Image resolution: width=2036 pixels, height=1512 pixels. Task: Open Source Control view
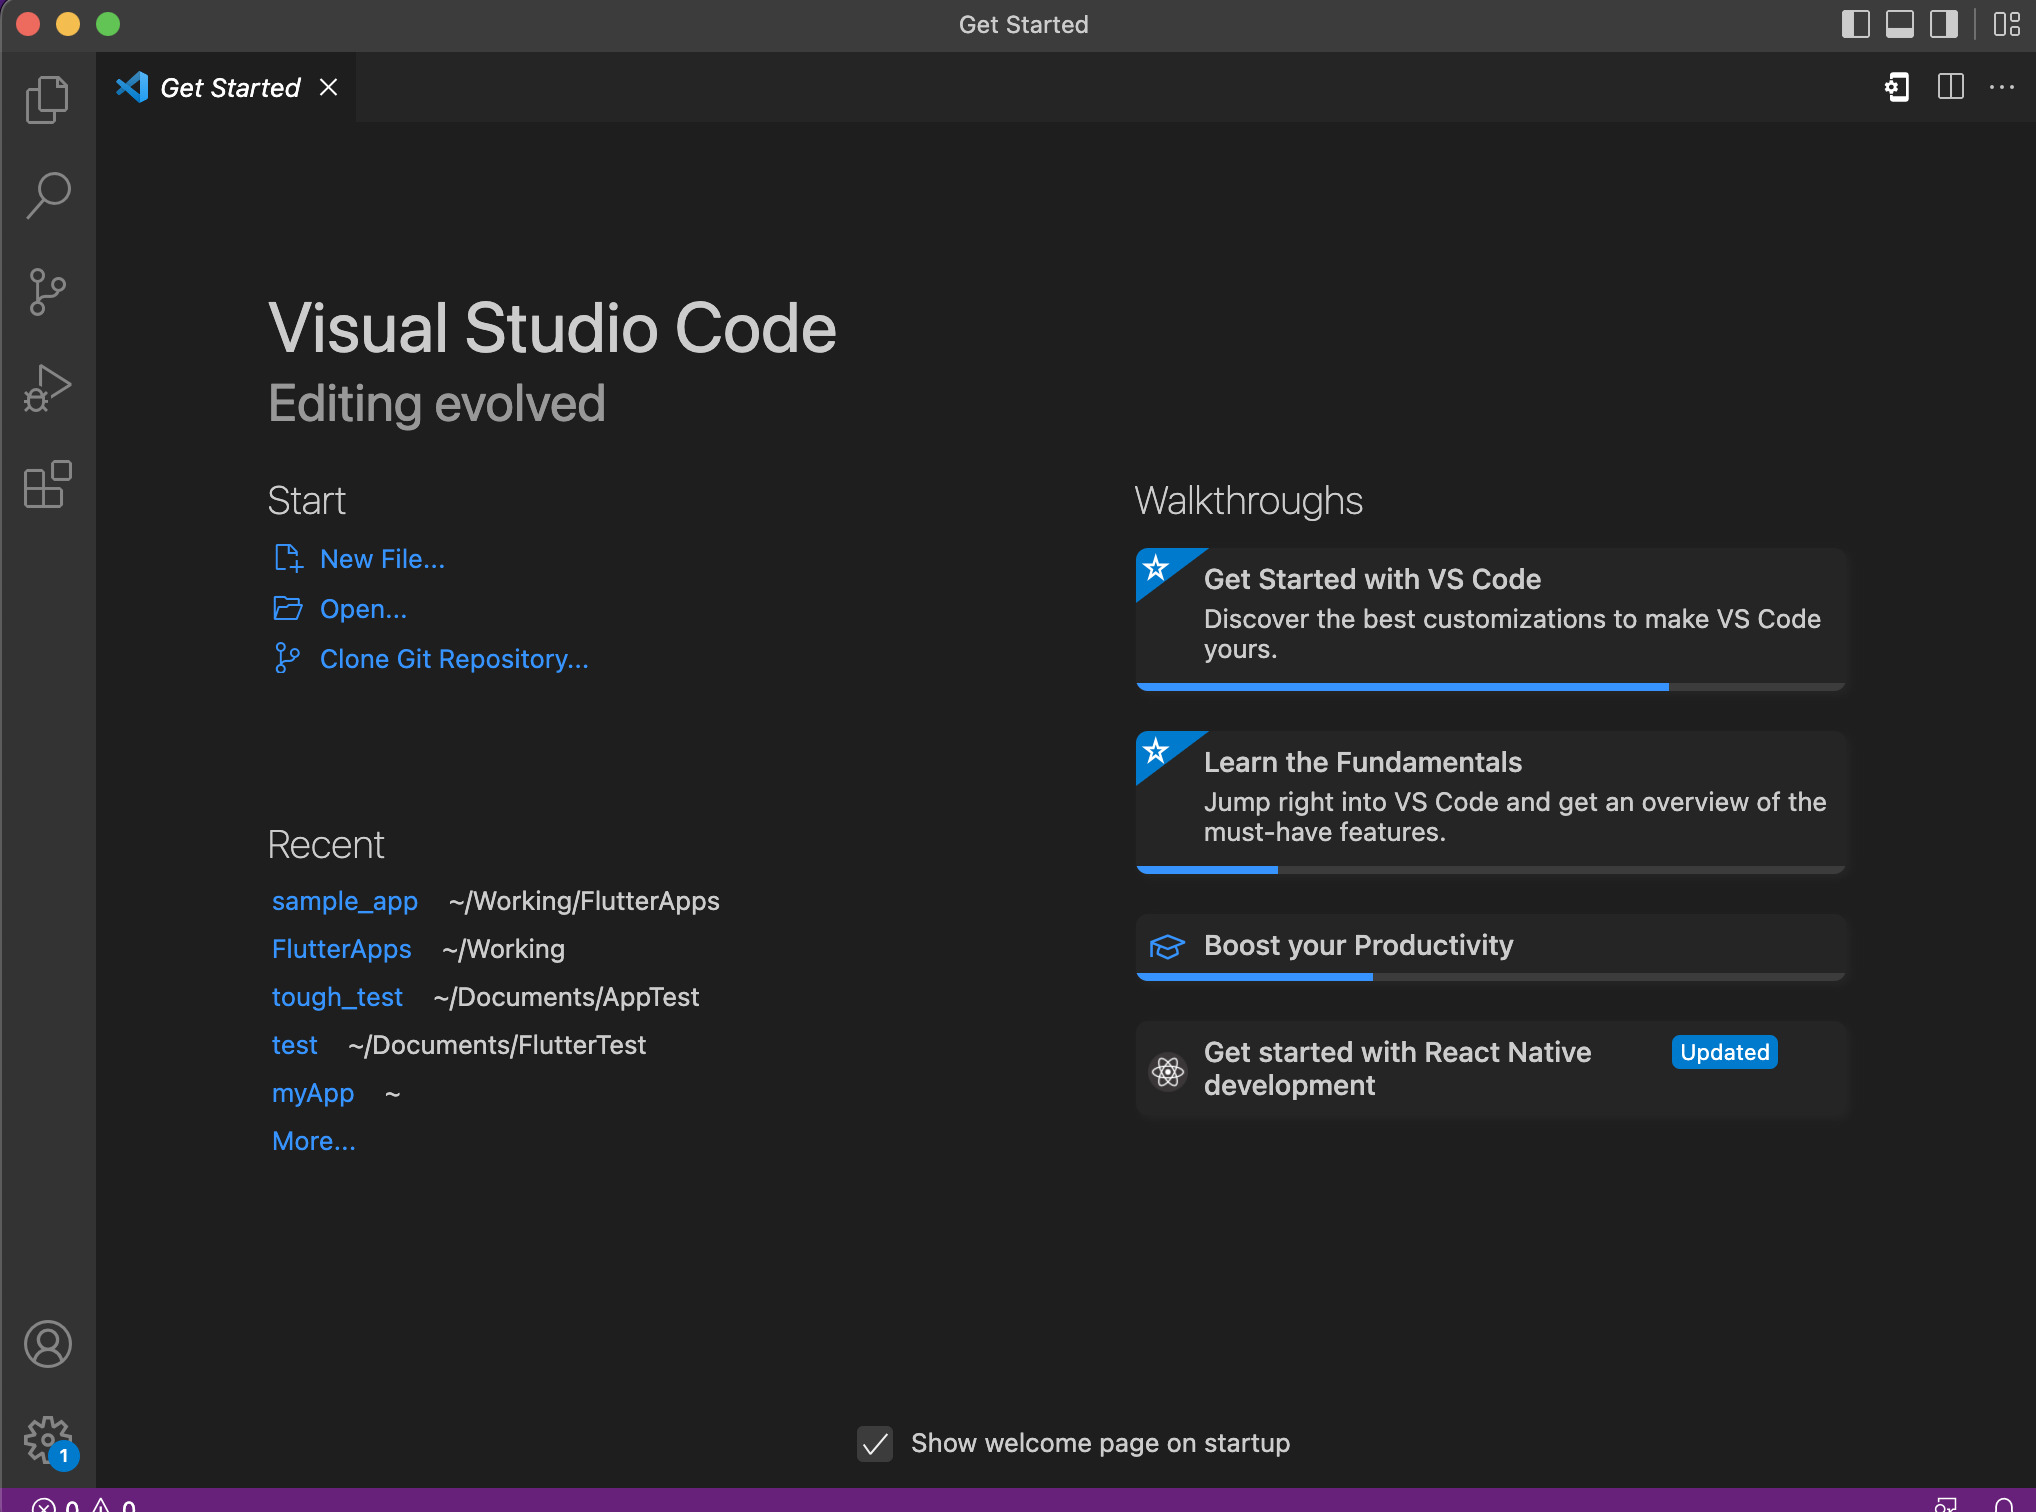click(47, 291)
